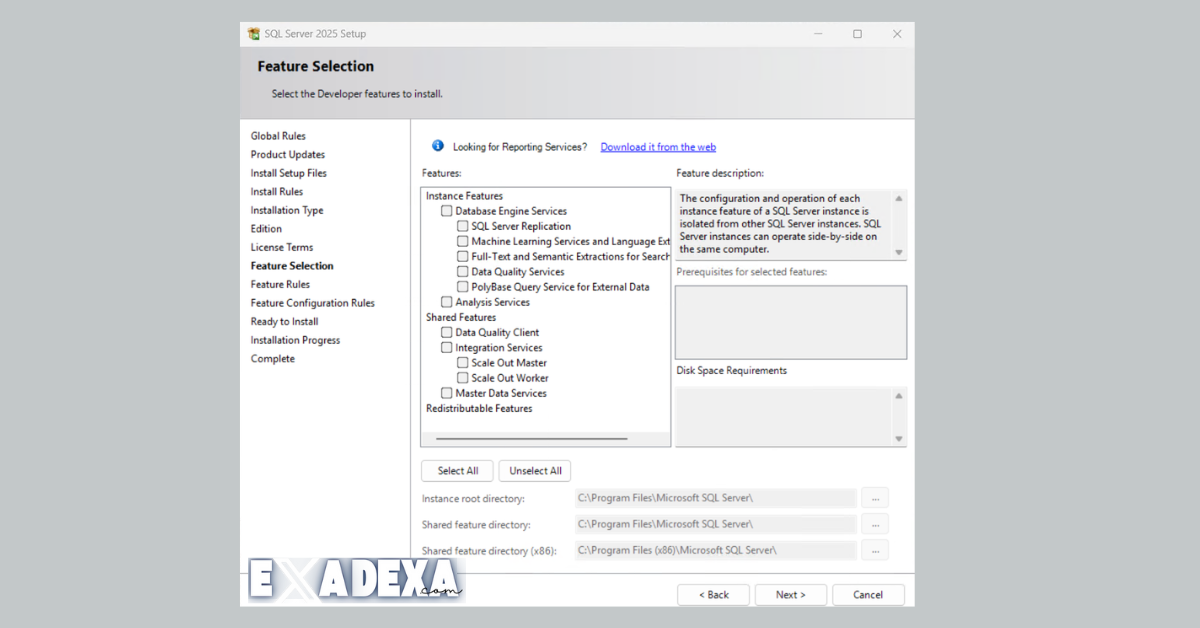Click the info icon beside Reporting Services message

click(437, 145)
